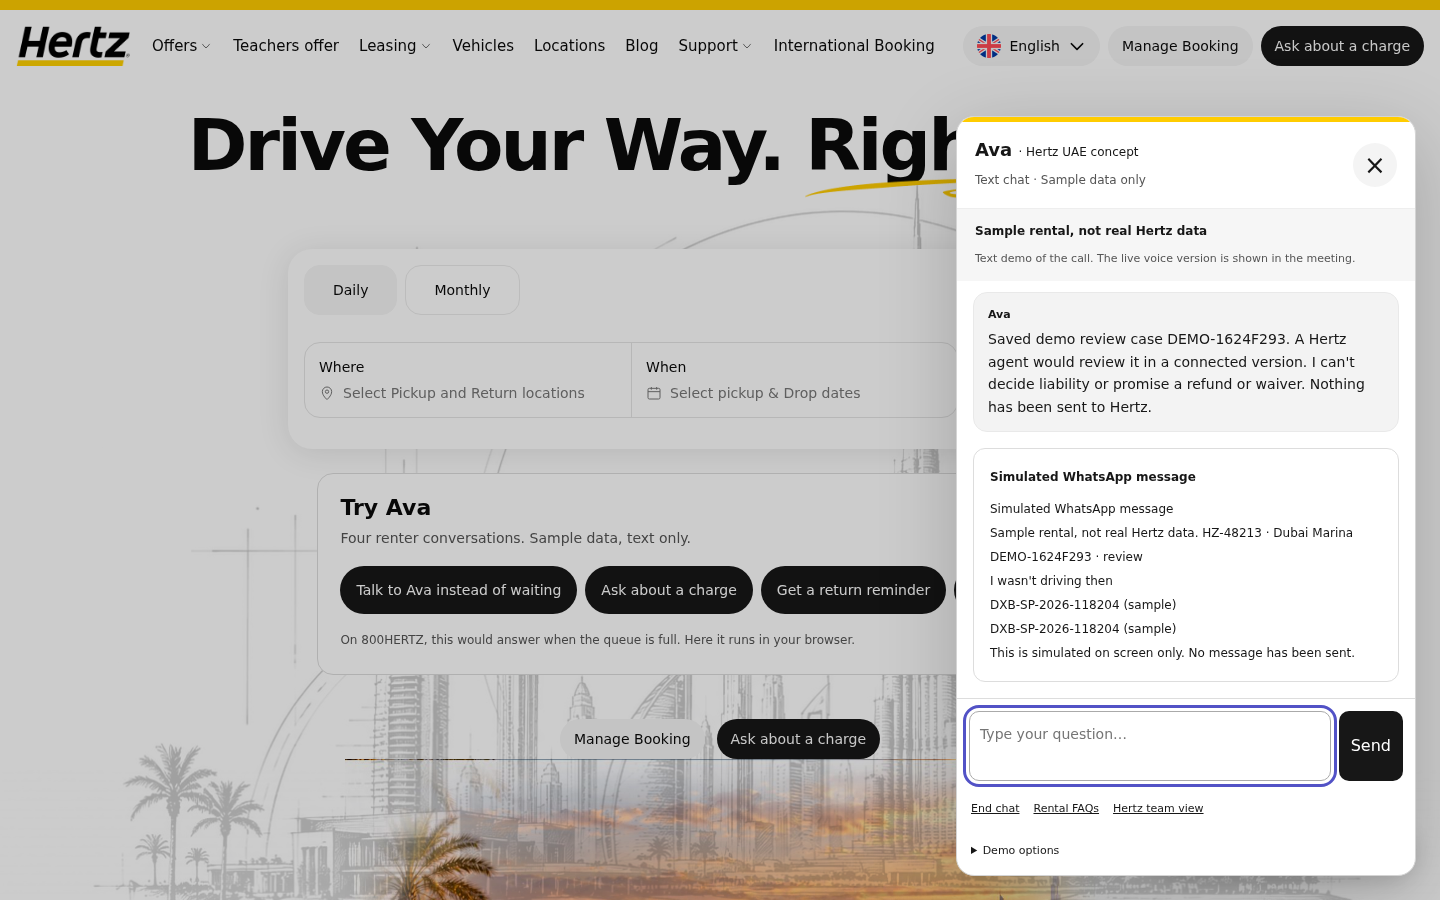Click Talk to Ava instead of waiting
The height and width of the screenshot is (900, 1440).
coord(458,590)
